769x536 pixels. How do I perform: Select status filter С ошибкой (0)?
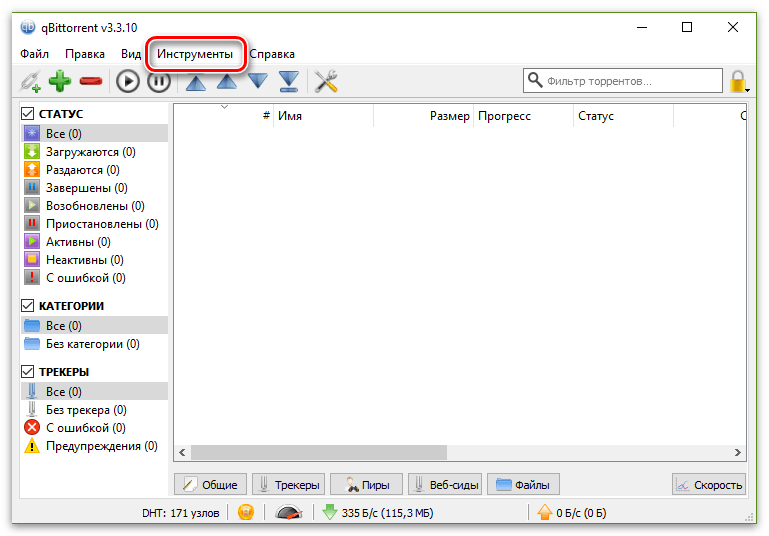(95, 278)
